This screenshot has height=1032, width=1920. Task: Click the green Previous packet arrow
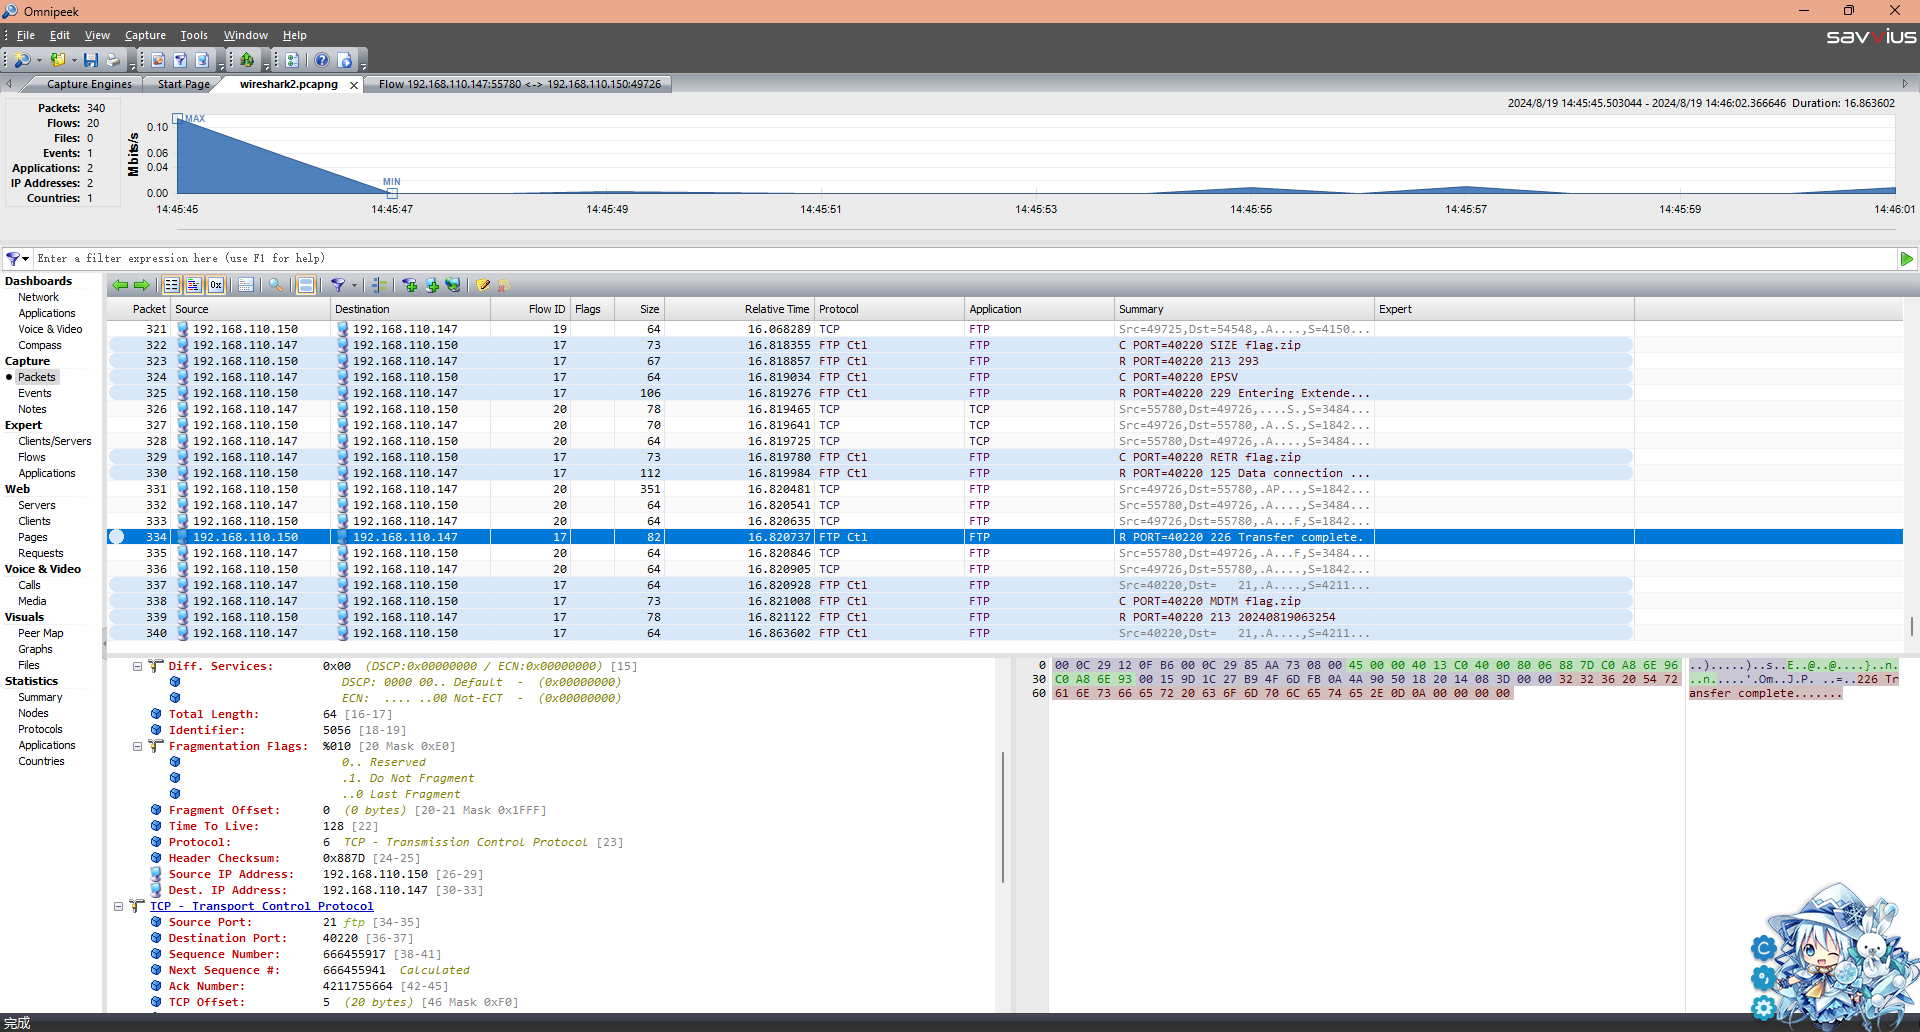tap(120, 285)
